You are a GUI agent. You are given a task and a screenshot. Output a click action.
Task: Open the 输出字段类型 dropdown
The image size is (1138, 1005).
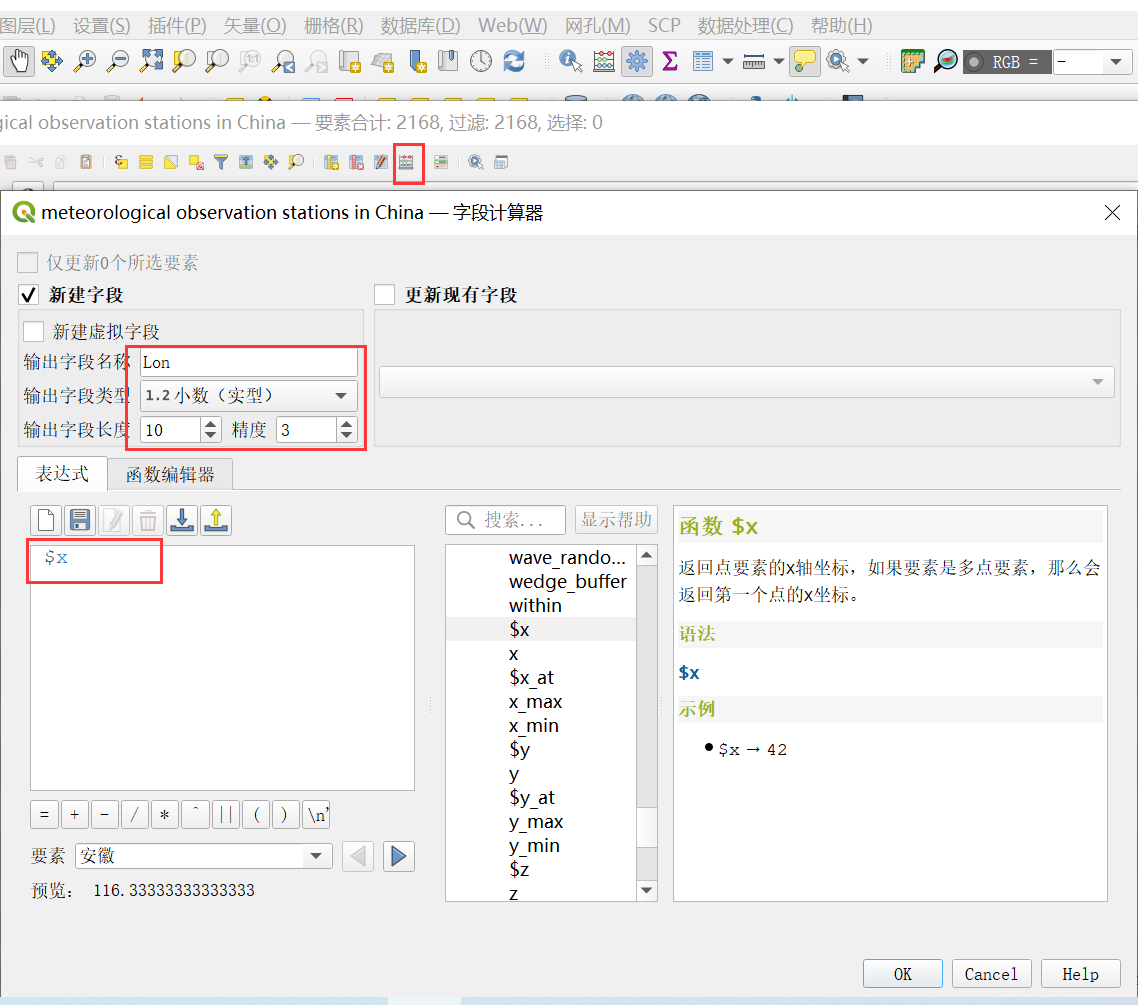[x=248, y=395]
